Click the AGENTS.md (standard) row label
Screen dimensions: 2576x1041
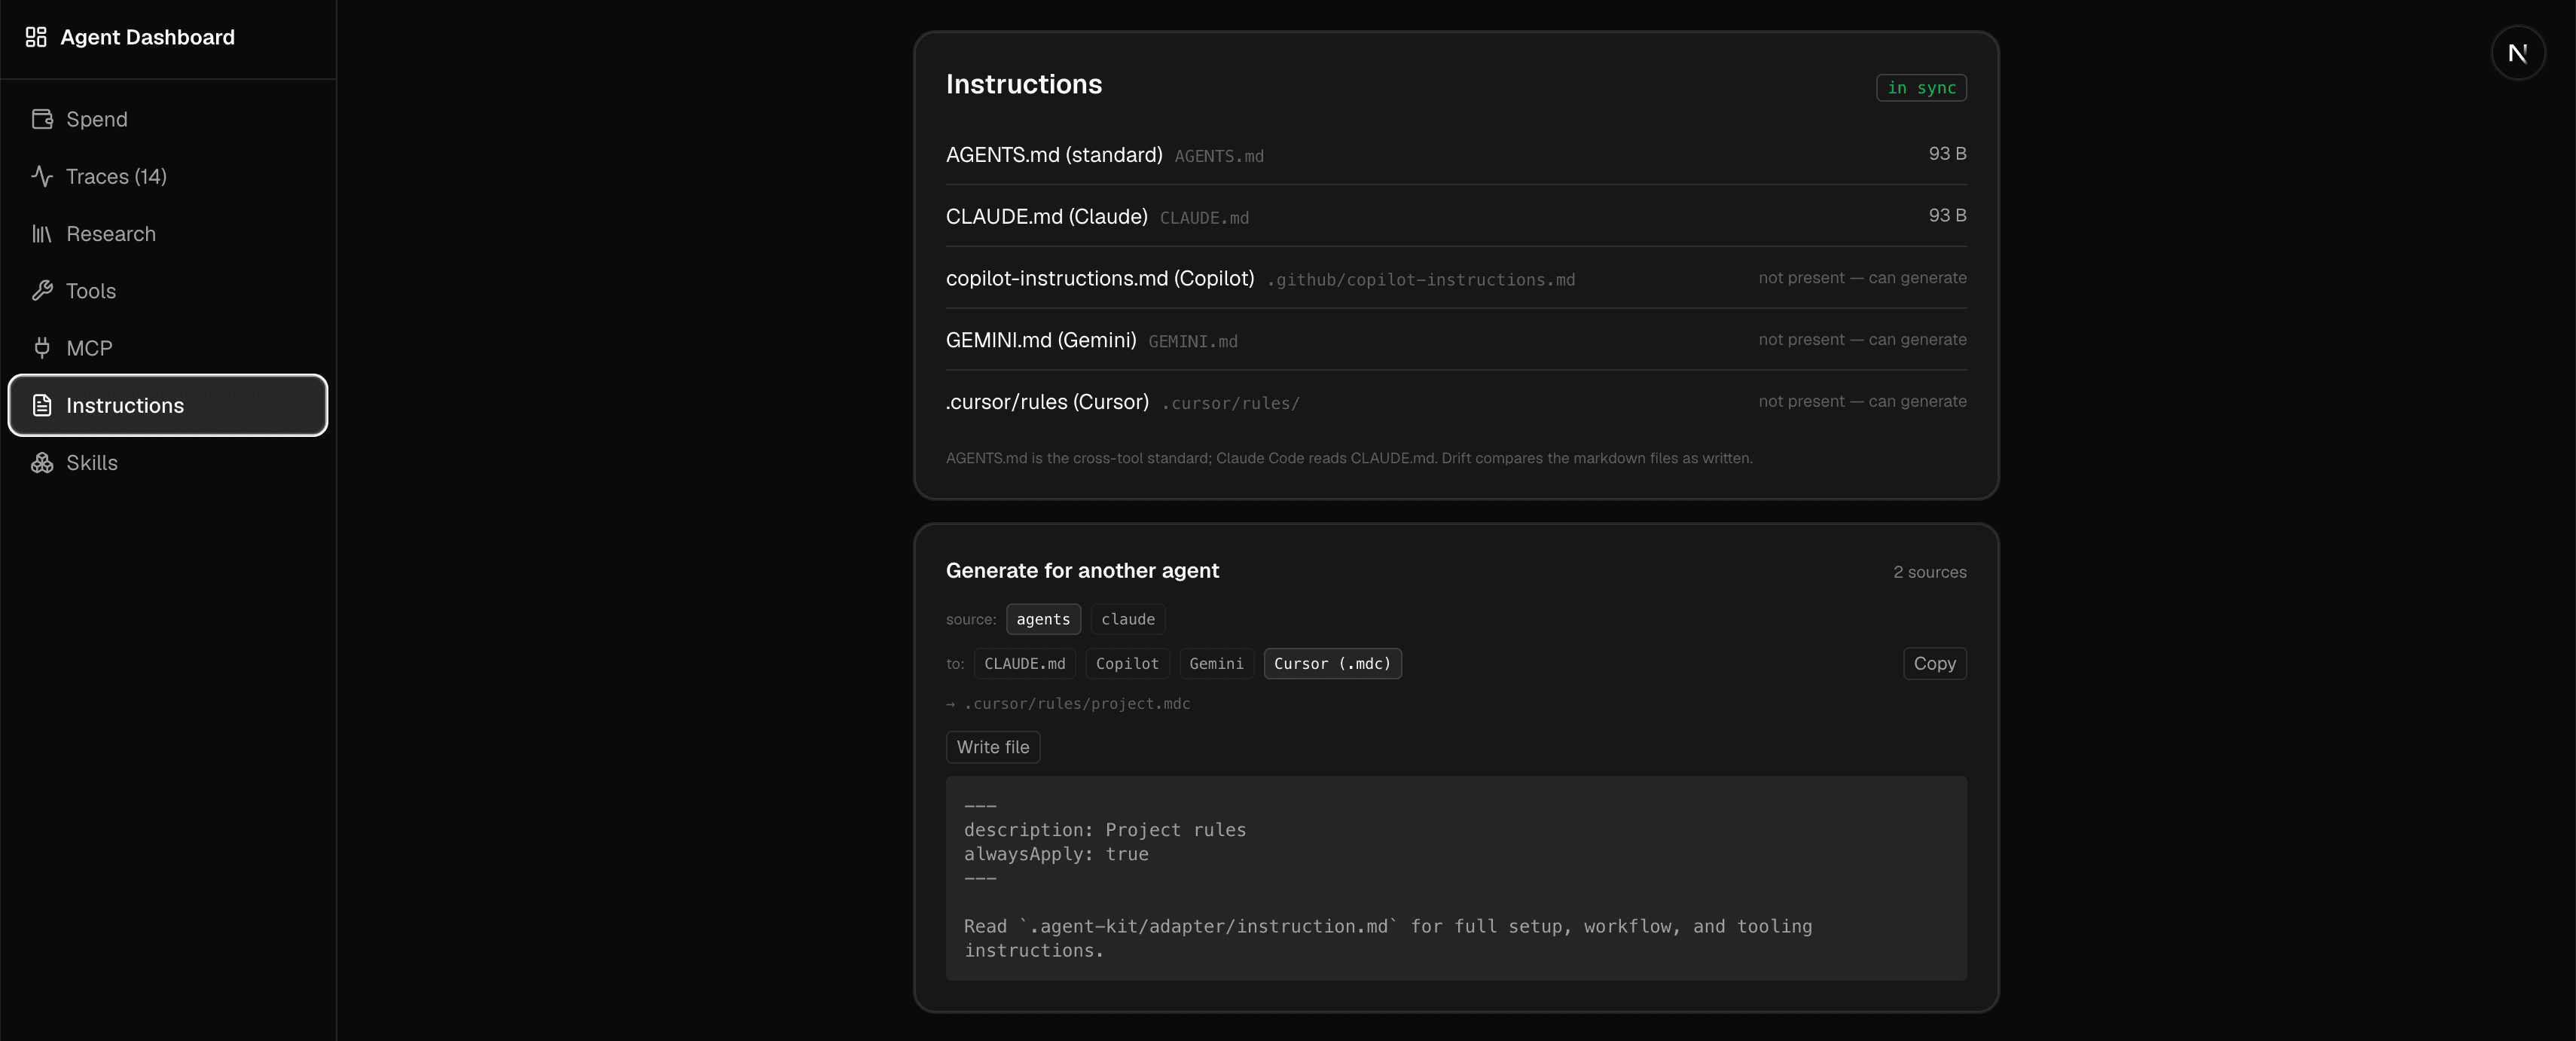(1054, 155)
